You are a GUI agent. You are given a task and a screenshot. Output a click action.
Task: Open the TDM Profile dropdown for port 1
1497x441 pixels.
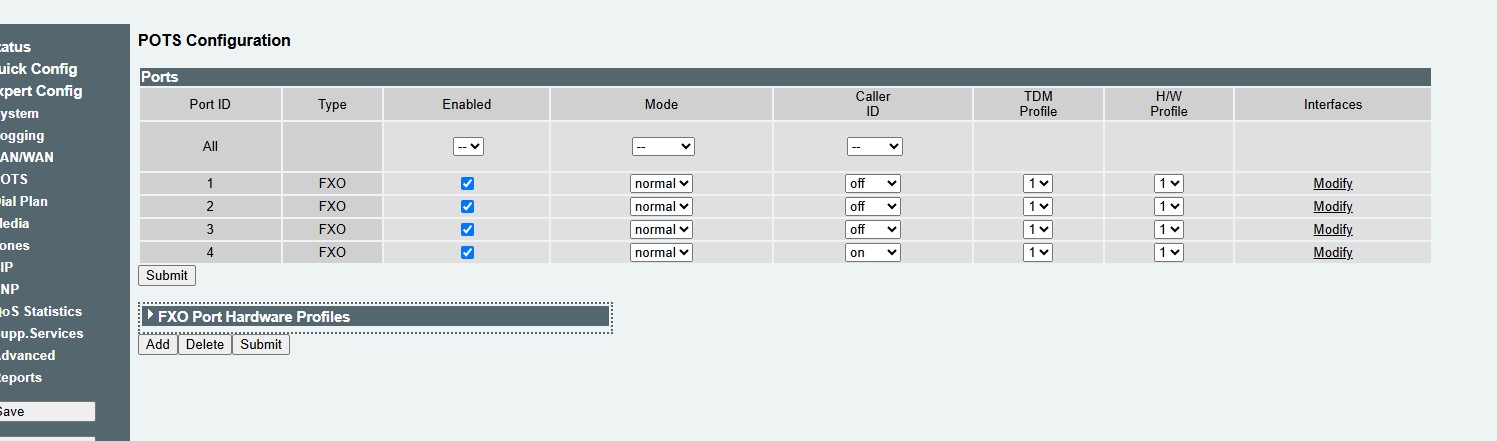pos(1038,184)
